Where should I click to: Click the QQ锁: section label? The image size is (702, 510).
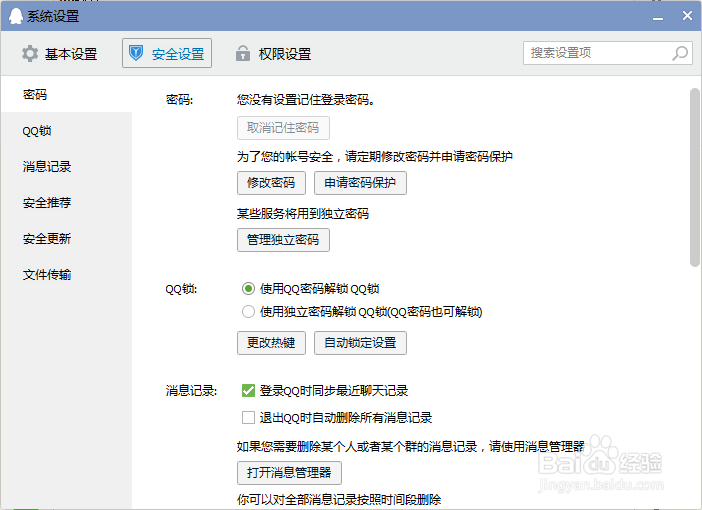181,289
